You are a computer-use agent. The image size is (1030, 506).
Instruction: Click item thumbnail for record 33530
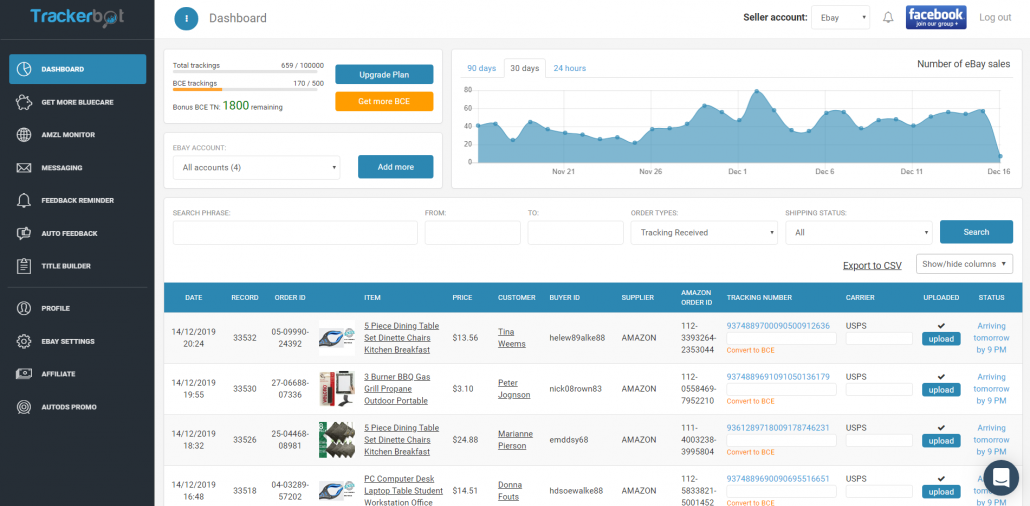[336, 388]
